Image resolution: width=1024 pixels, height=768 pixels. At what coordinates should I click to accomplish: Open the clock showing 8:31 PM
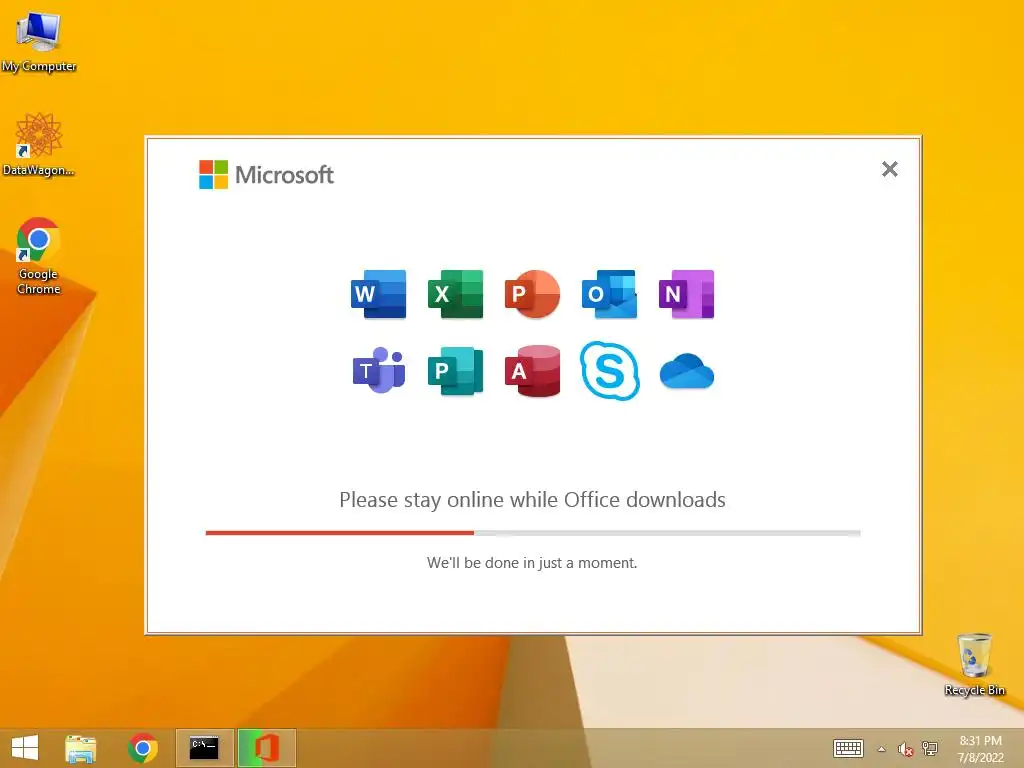(980, 748)
